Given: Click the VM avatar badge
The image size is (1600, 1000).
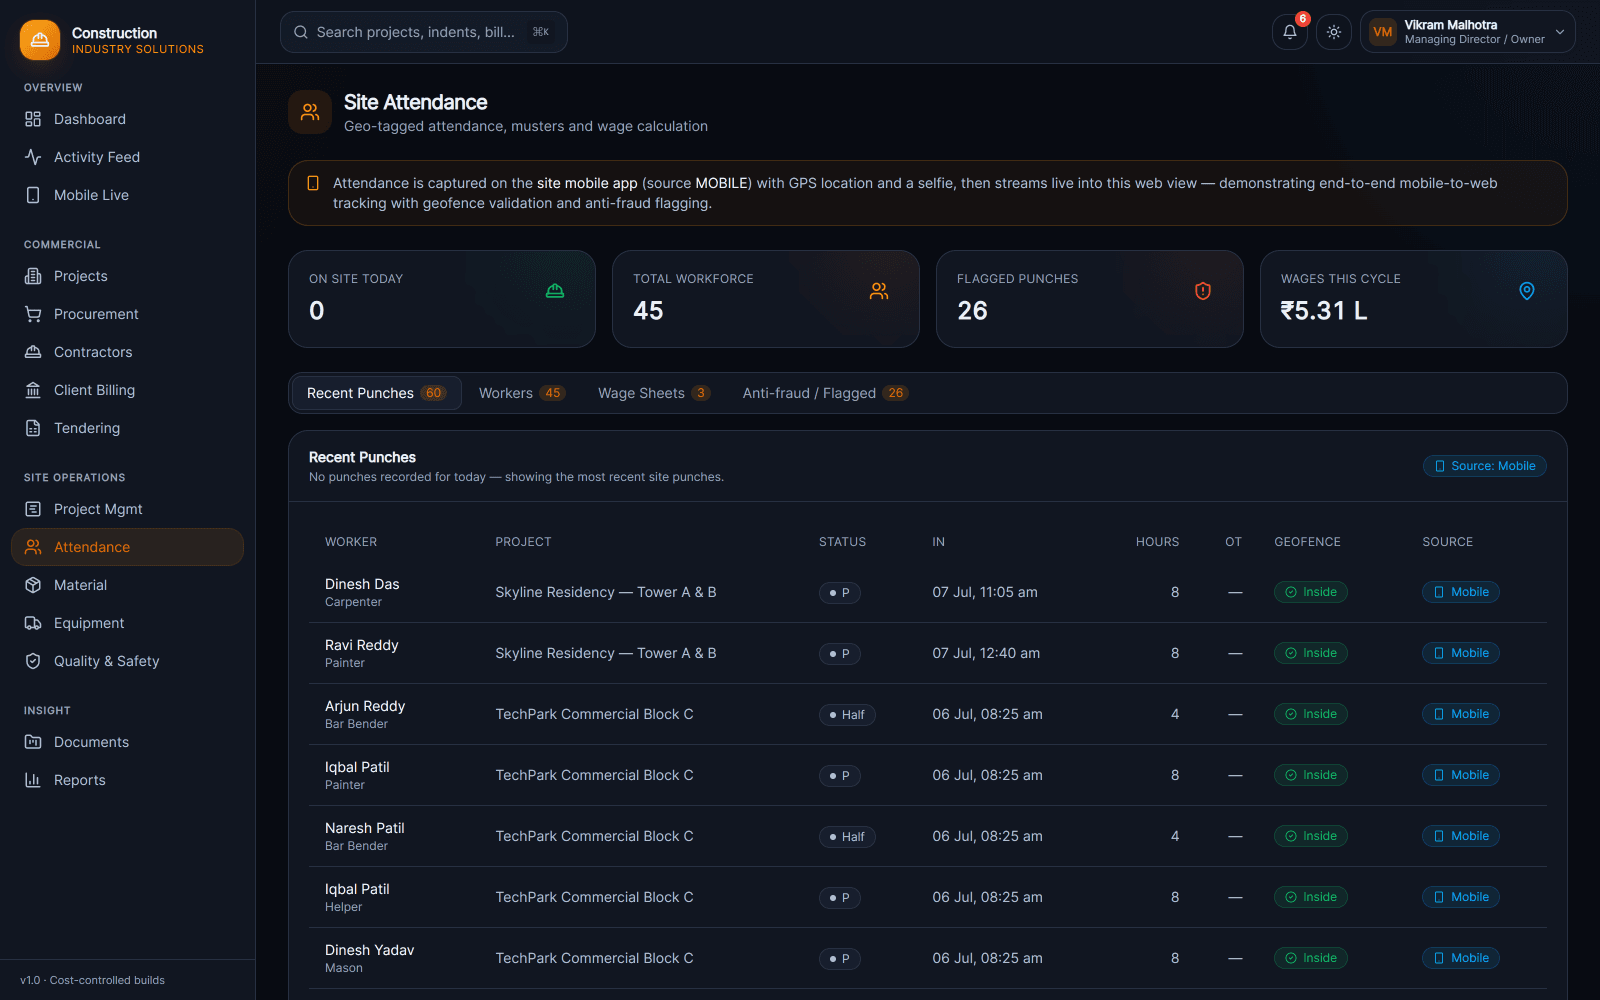Looking at the screenshot, I should click(x=1383, y=32).
